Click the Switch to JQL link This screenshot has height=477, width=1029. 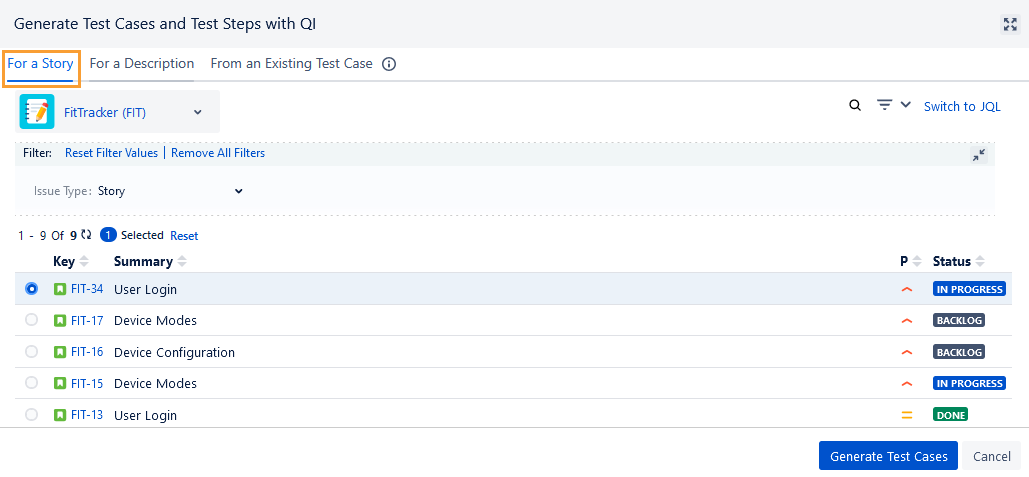(x=962, y=107)
